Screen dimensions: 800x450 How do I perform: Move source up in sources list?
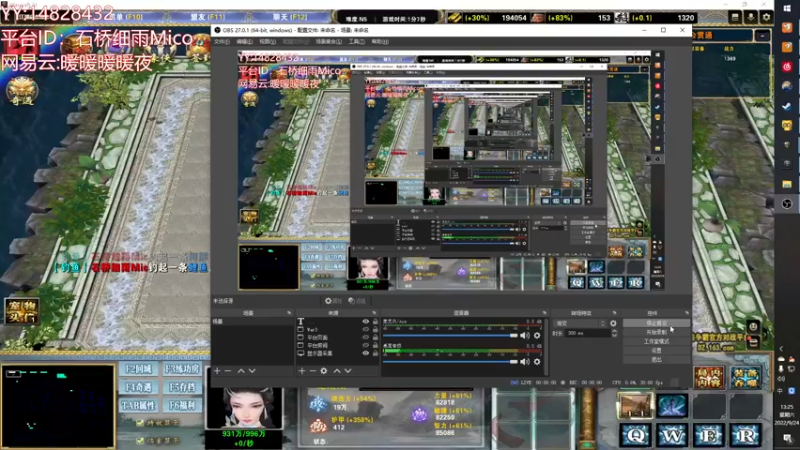[x=337, y=371]
